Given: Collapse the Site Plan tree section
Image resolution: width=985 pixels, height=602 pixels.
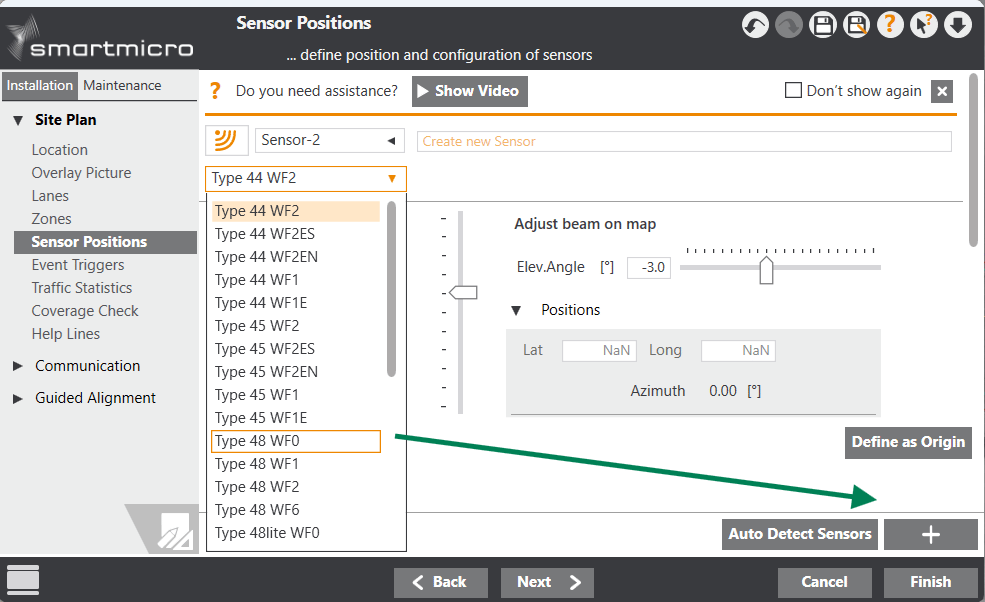Looking at the screenshot, I should [x=18, y=120].
